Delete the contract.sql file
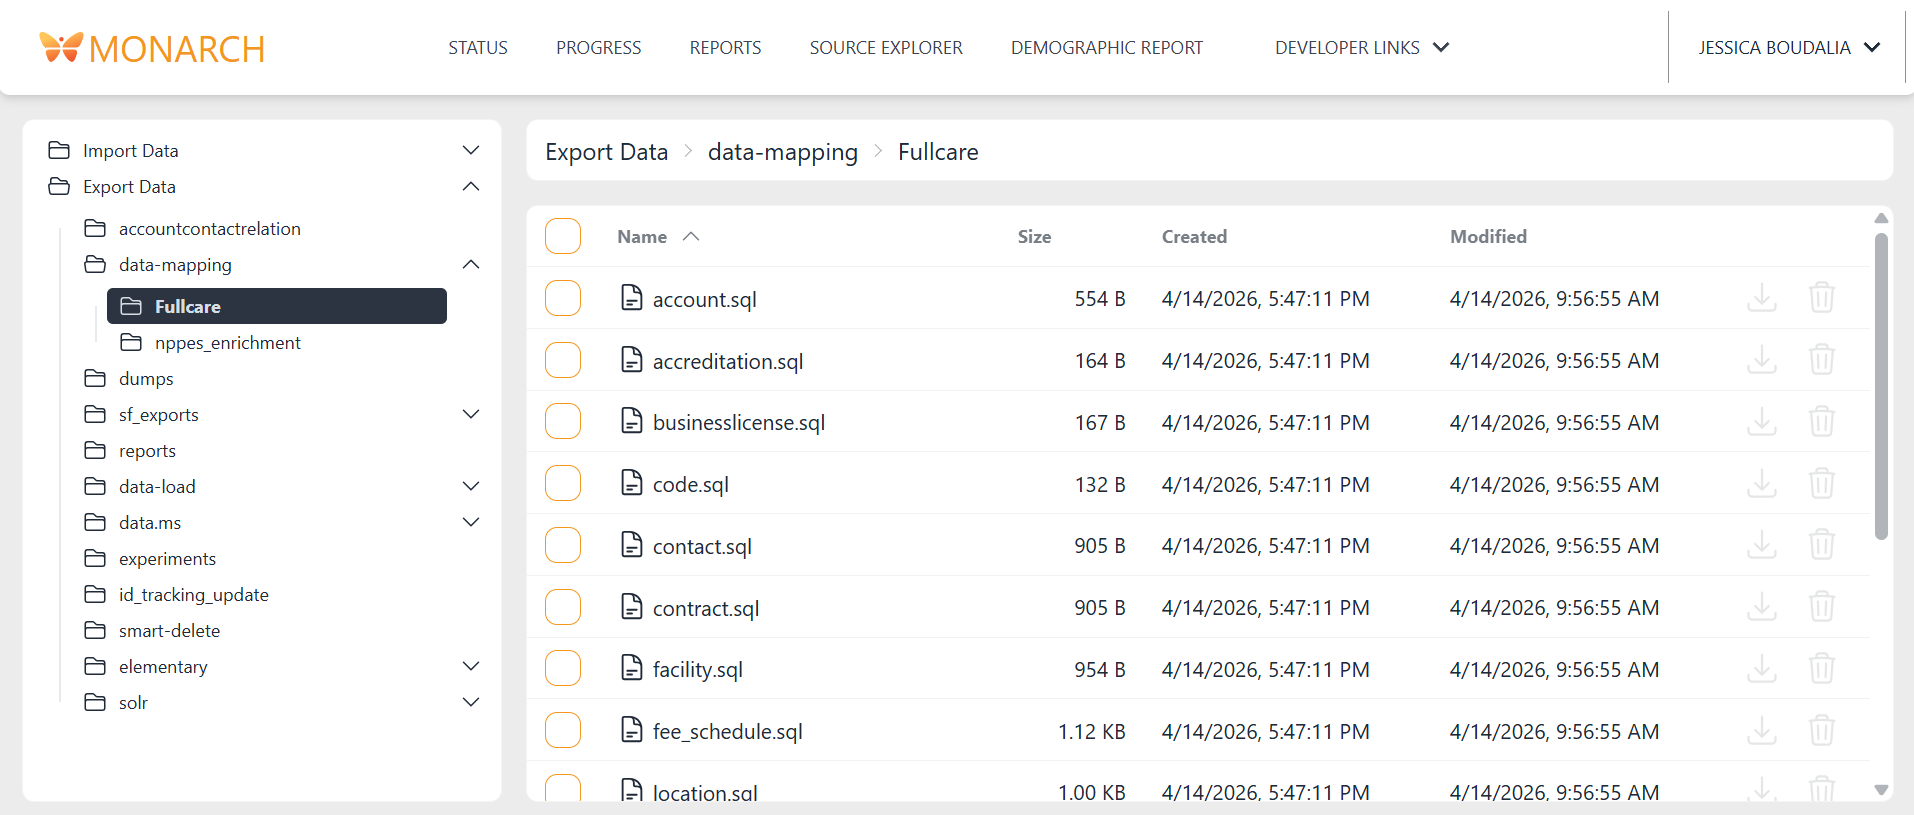The width and height of the screenshot is (1914, 815). coord(1821,607)
